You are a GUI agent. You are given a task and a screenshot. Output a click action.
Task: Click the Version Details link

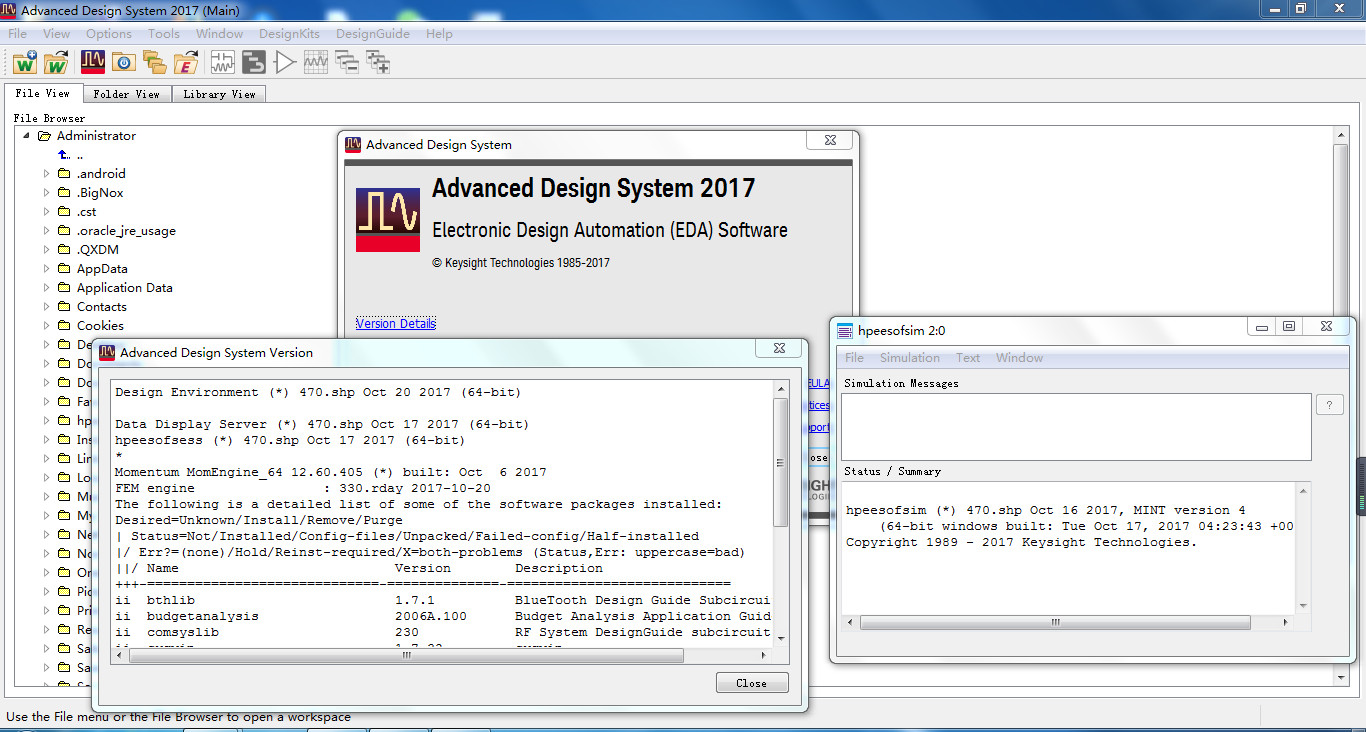(x=396, y=323)
